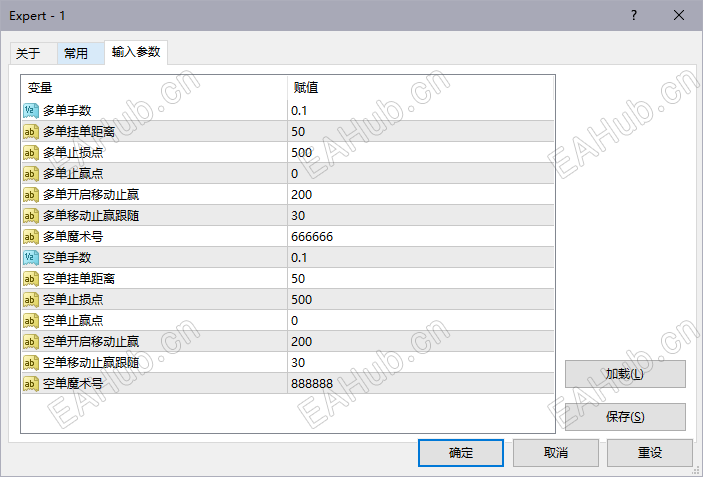Select the 输入参数 tab
Viewport: 703px width, 477px height.
coord(136,52)
